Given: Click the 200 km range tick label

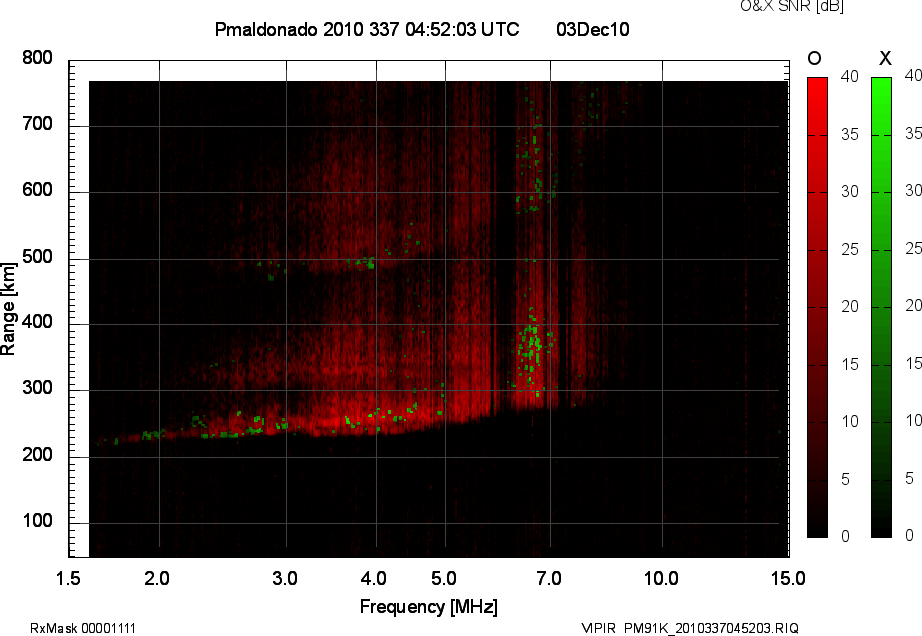Looking at the screenshot, I should coord(37,454).
